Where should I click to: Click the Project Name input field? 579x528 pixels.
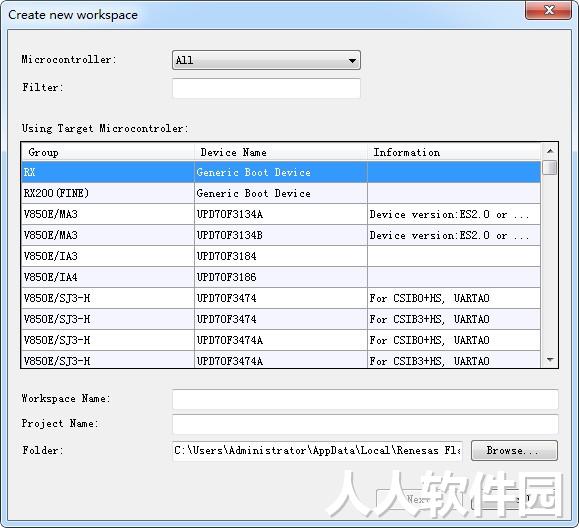[365, 424]
